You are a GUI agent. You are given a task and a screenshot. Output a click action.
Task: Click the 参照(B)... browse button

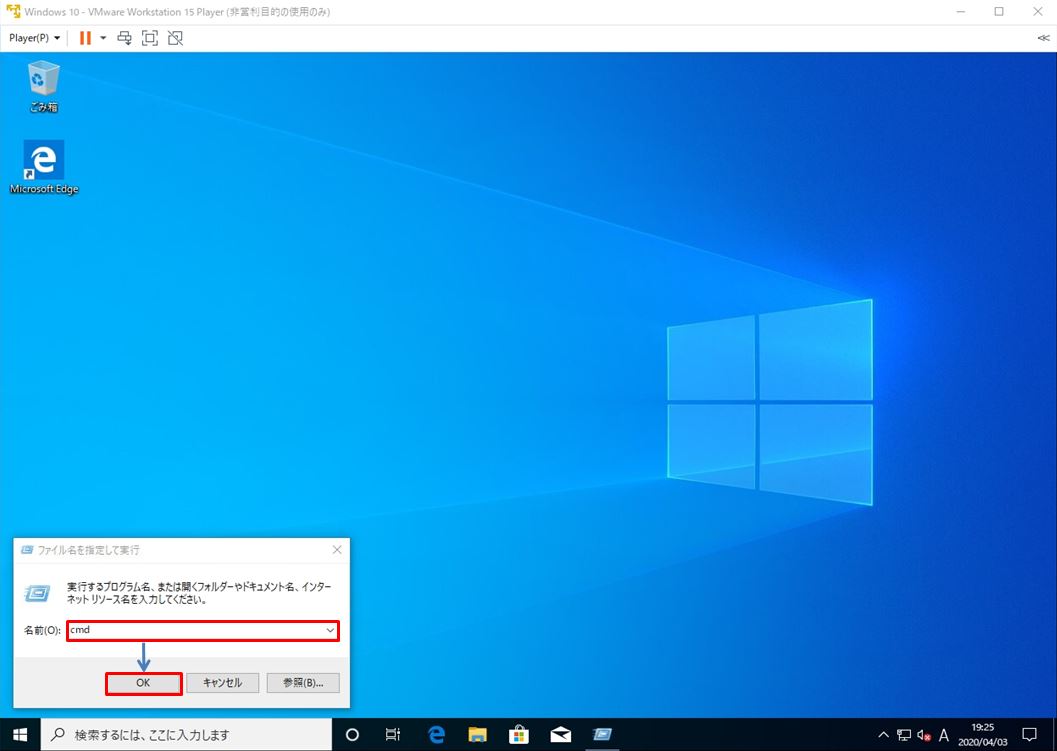303,683
